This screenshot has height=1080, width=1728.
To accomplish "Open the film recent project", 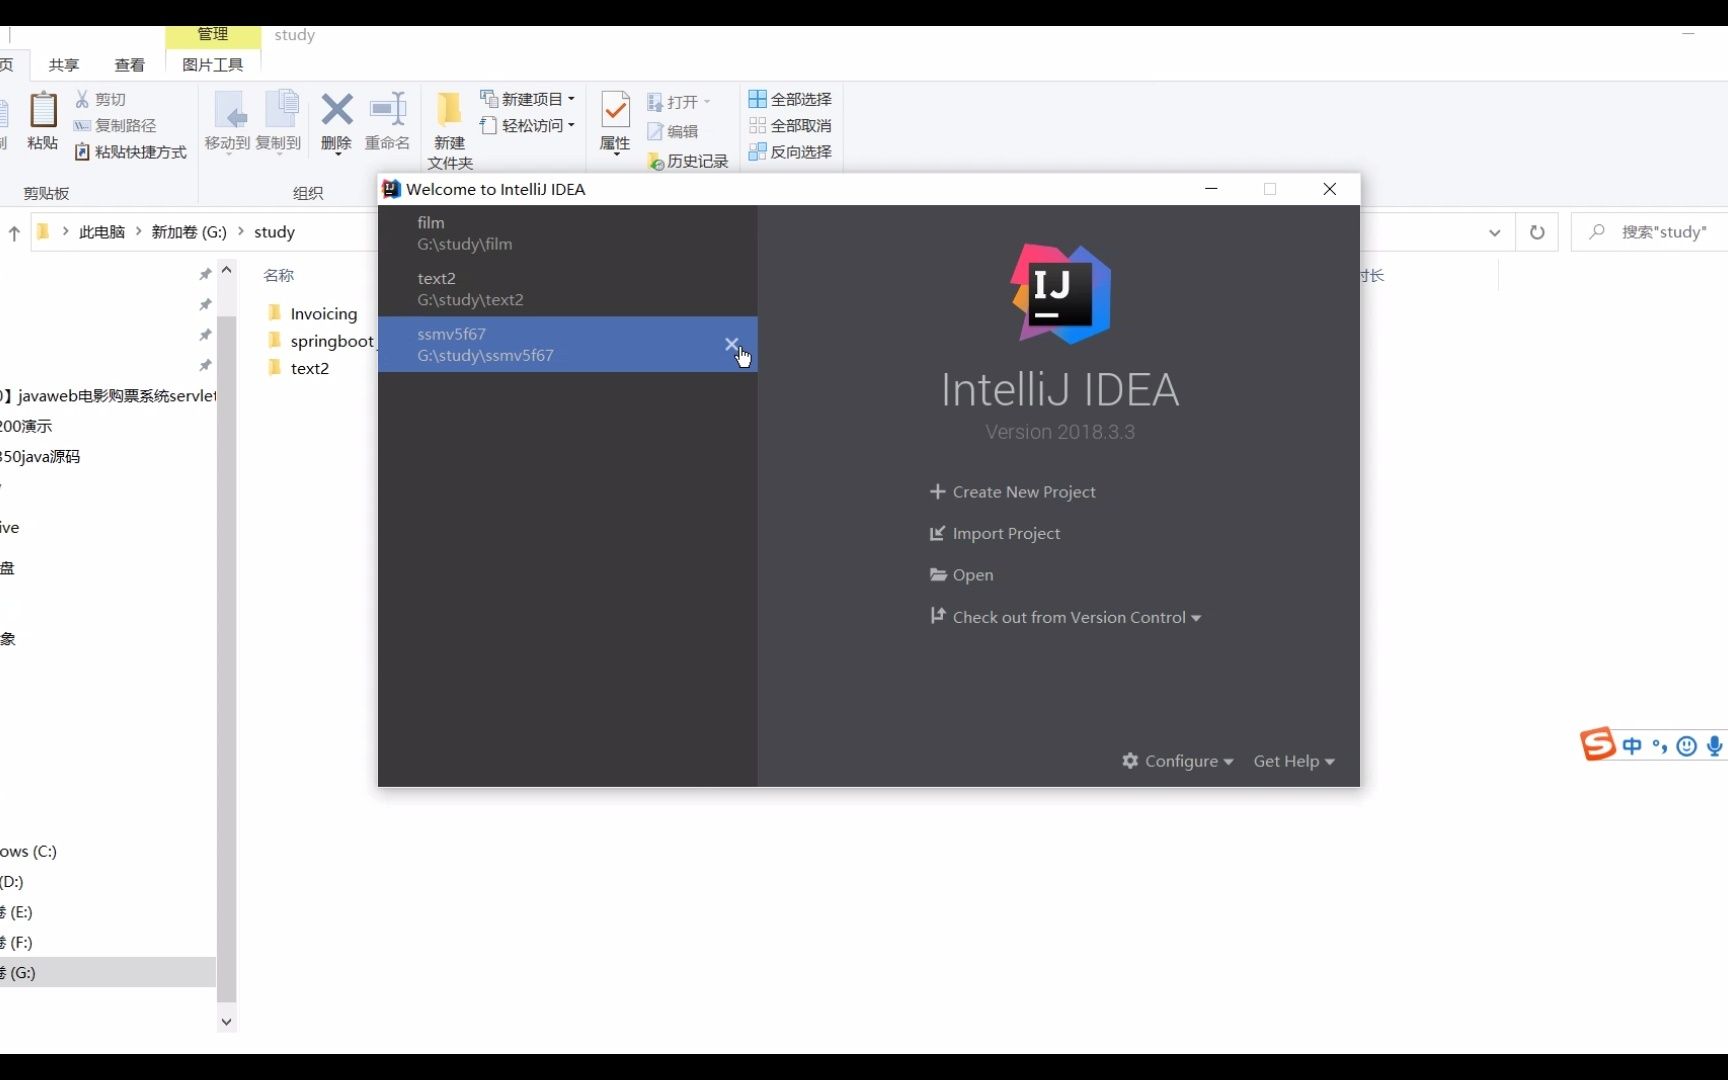I will tap(567, 233).
